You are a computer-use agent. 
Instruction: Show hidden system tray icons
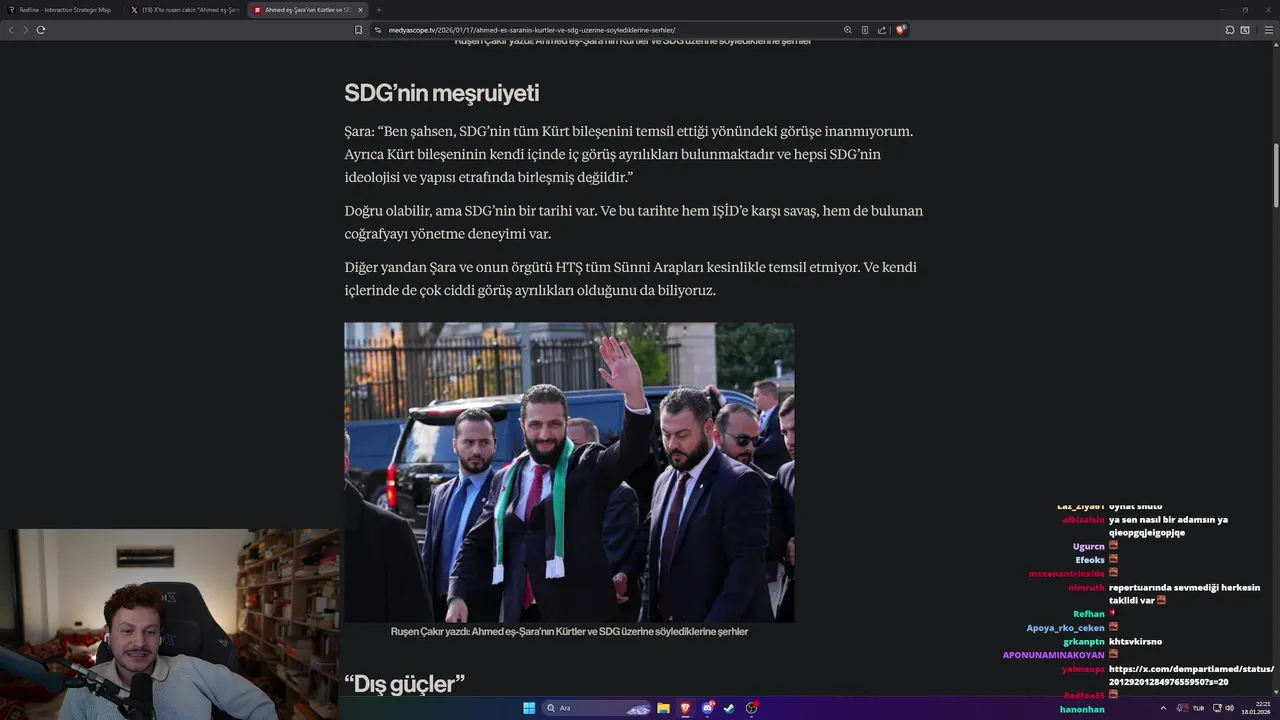pos(1163,708)
